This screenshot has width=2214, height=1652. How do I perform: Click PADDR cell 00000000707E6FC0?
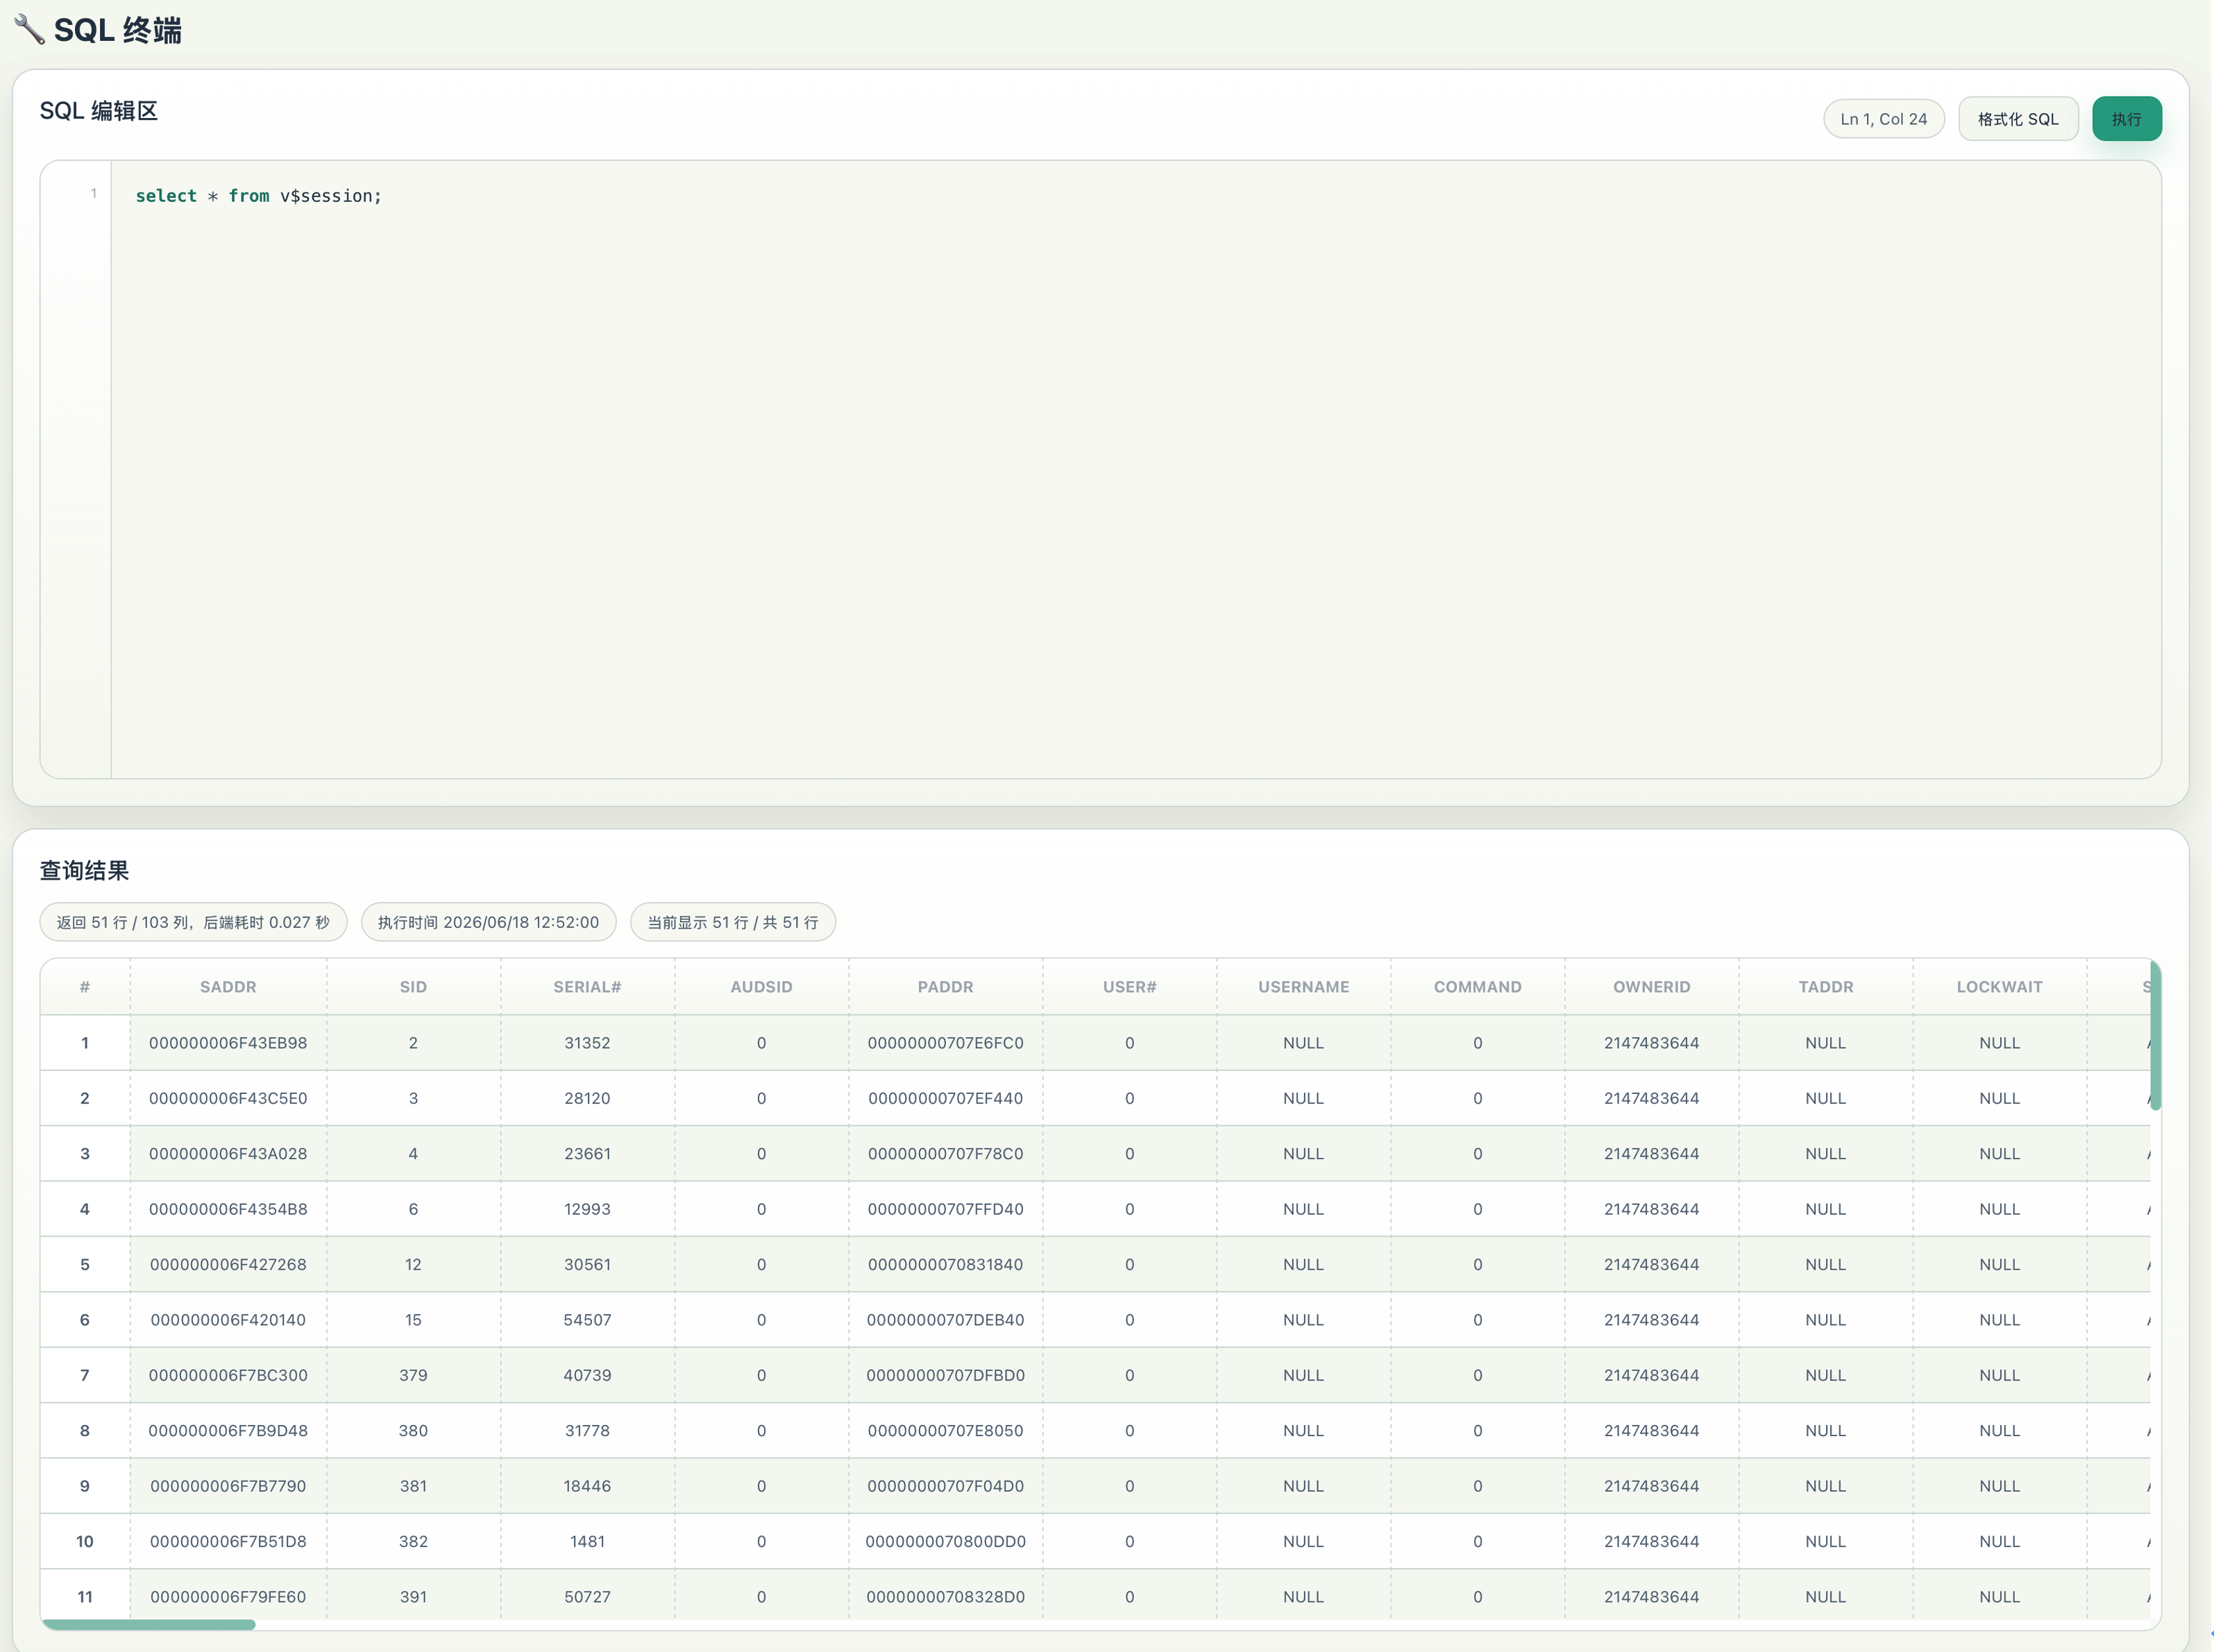coord(945,1043)
